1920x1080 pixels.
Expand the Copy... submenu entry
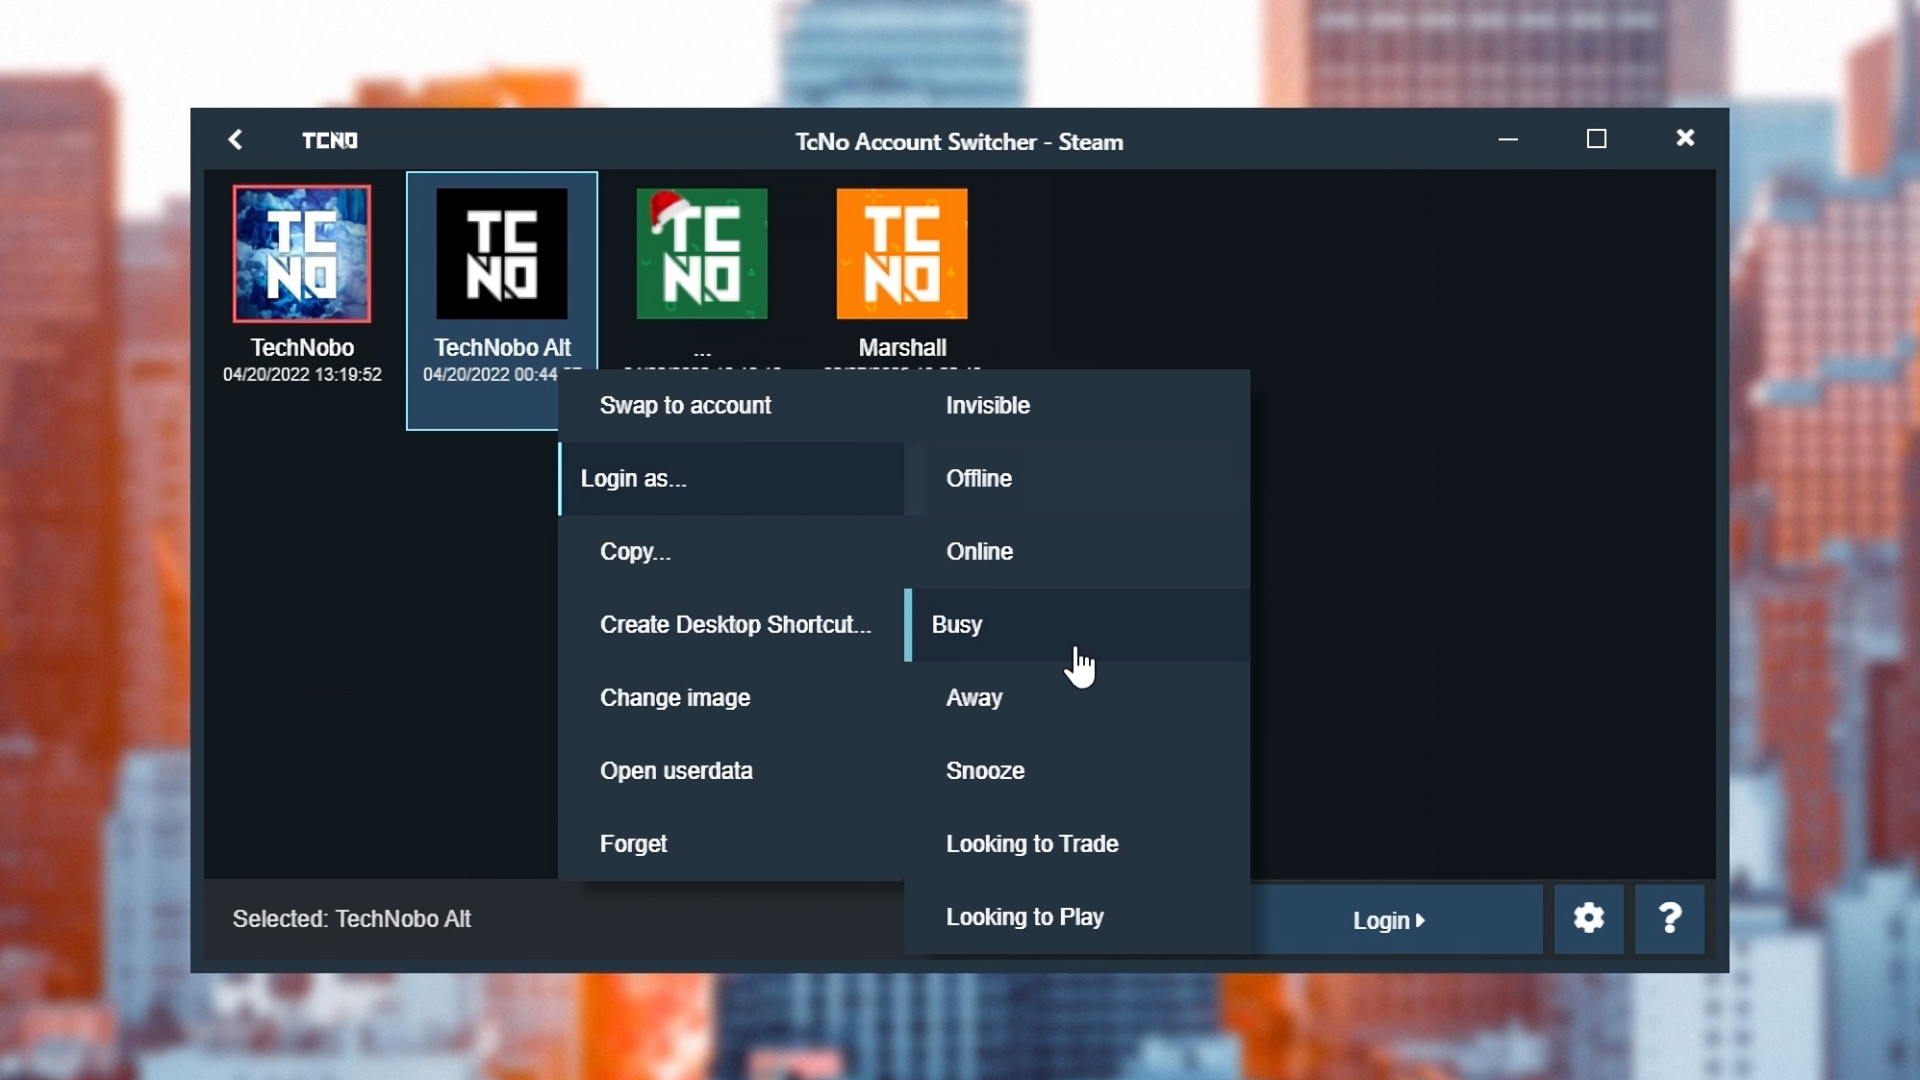pos(635,551)
